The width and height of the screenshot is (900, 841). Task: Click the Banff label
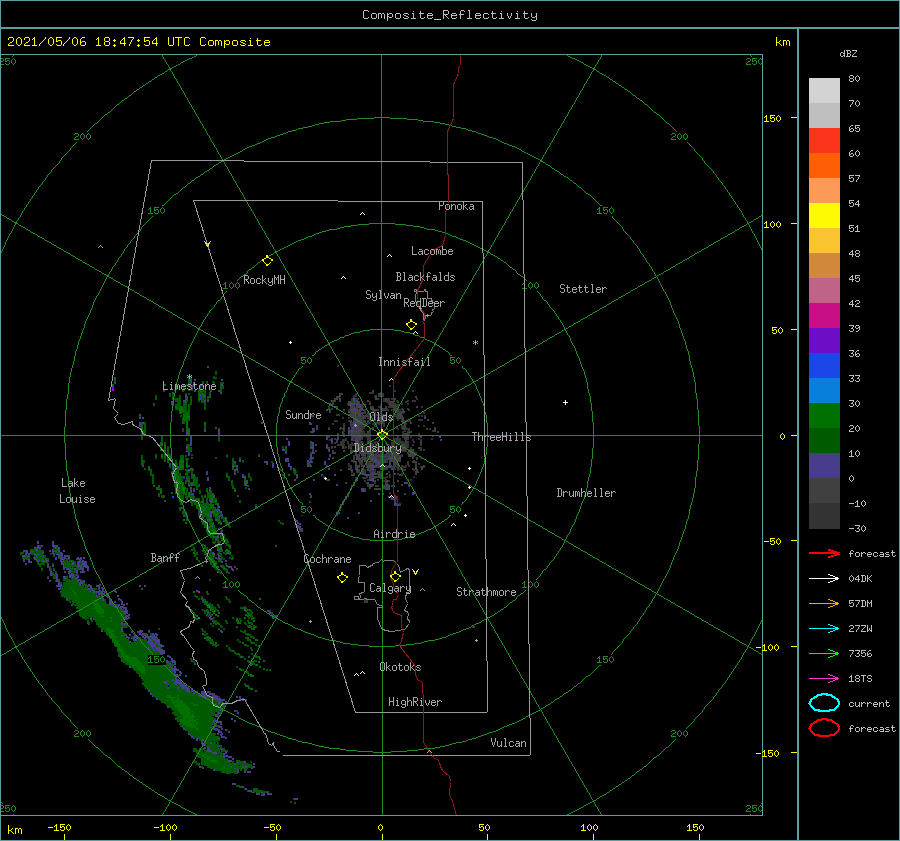click(165, 557)
